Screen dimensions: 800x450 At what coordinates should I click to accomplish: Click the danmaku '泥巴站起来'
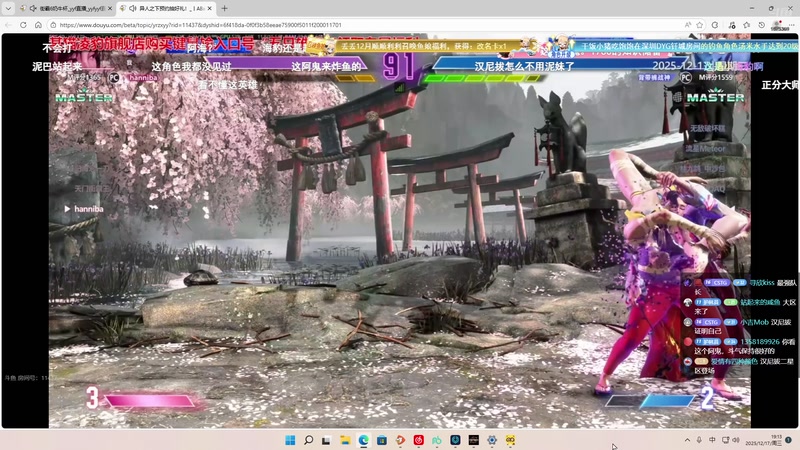pos(57,66)
